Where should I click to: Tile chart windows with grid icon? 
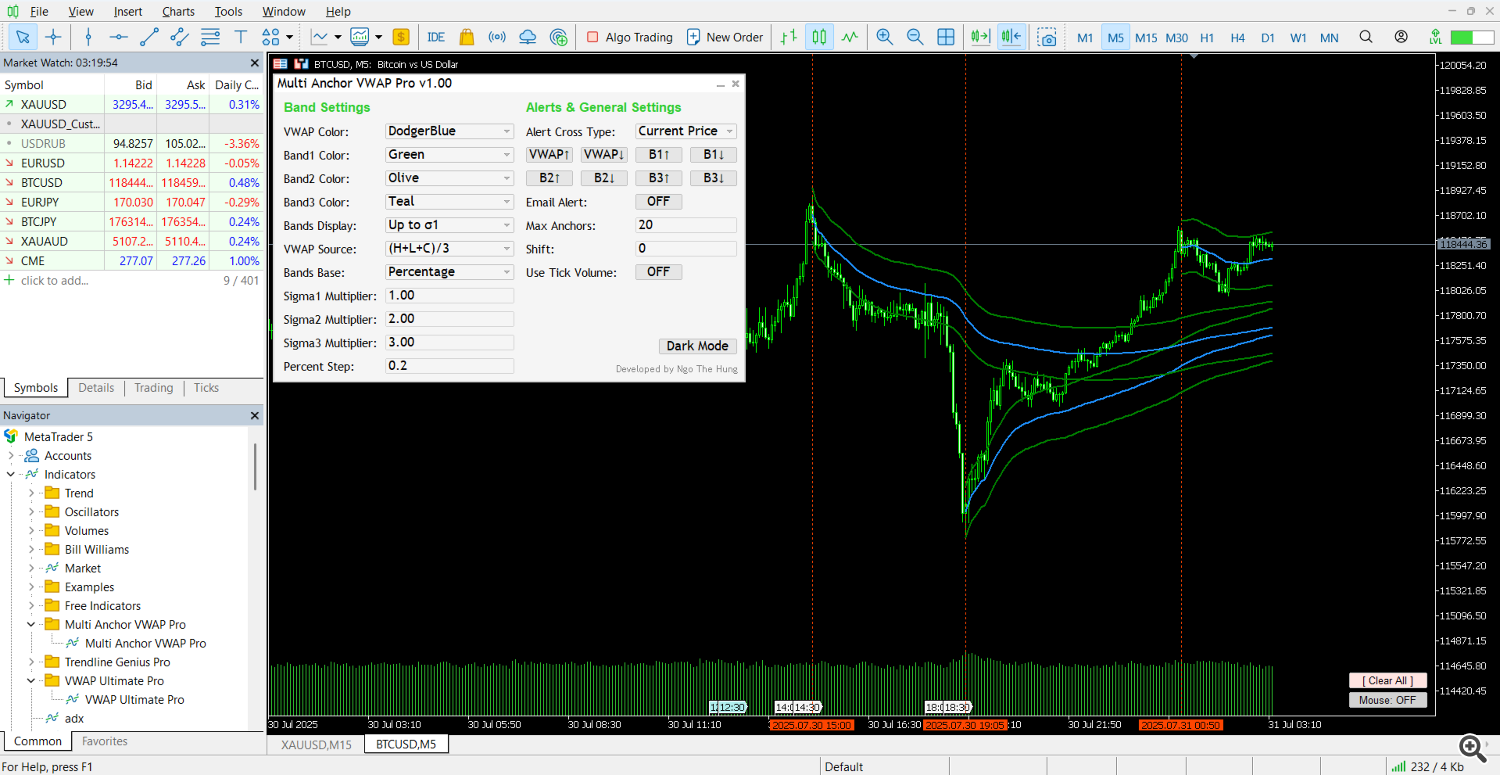(x=946, y=37)
